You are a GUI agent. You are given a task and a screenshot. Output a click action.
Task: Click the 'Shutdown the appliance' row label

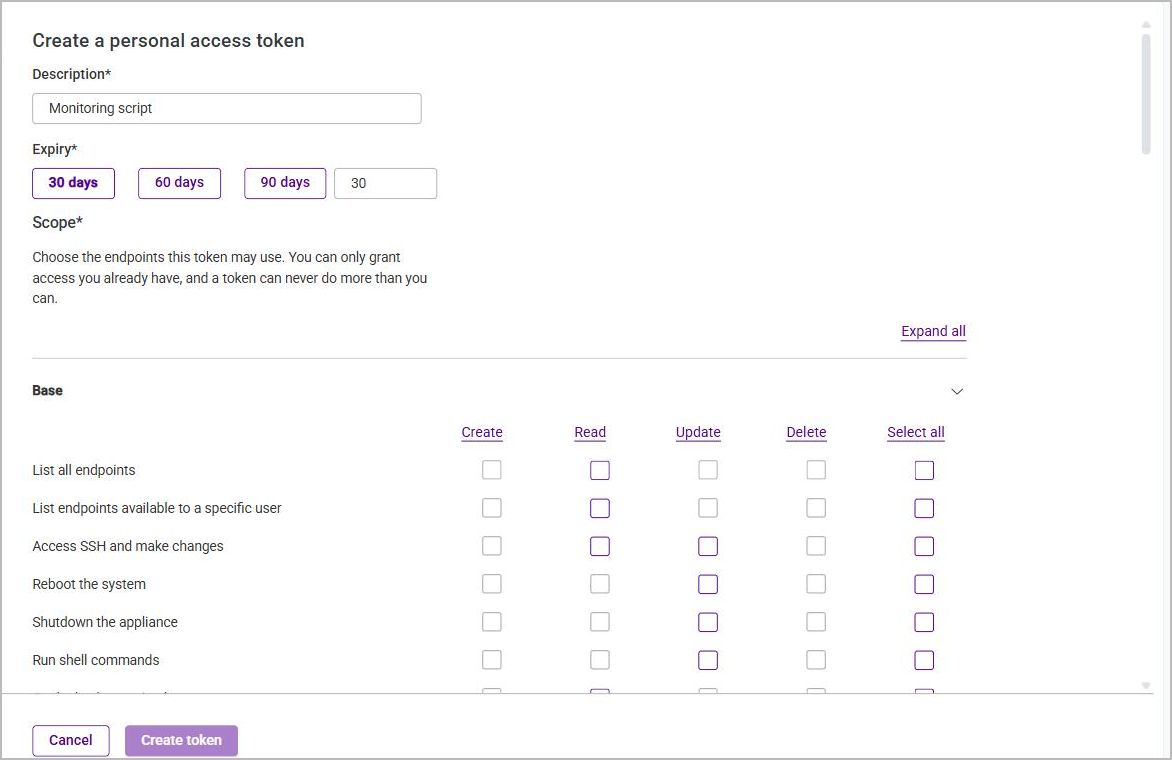105,622
